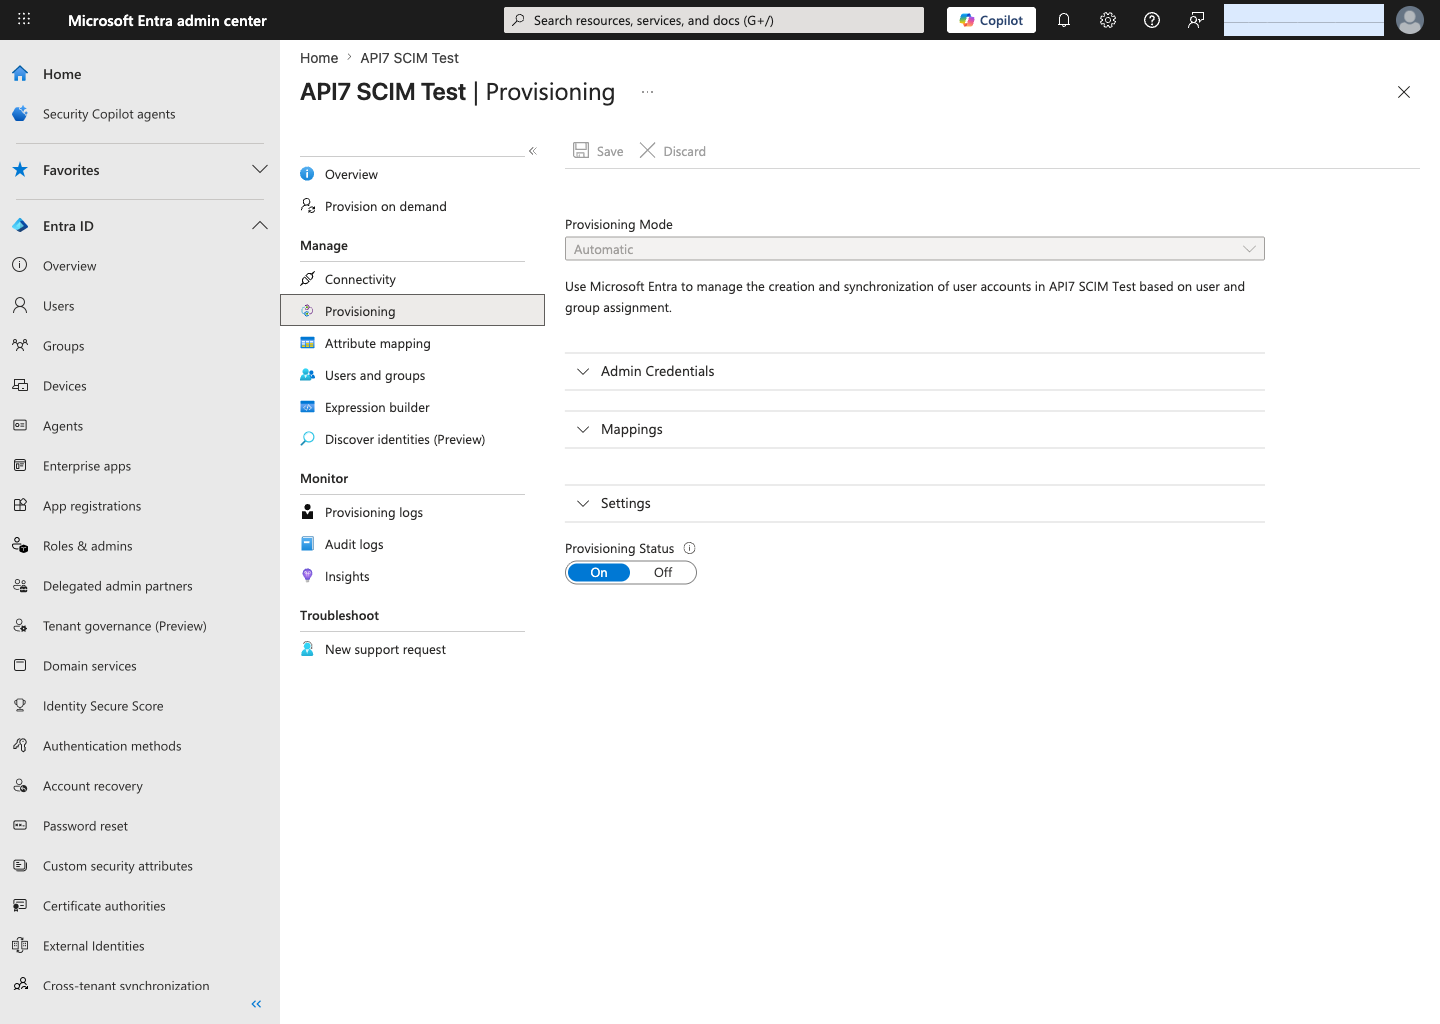Screen dimensions: 1440x1024
Task: Collapse the resource menu chevrons
Action: pos(533,151)
